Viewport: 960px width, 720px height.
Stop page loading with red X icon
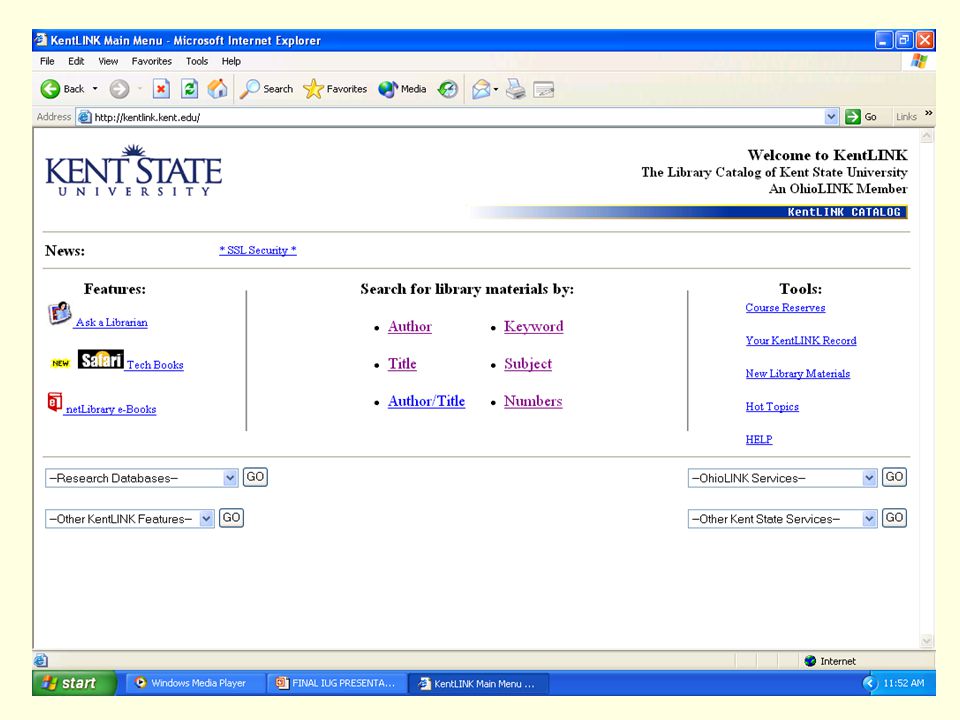(x=161, y=89)
